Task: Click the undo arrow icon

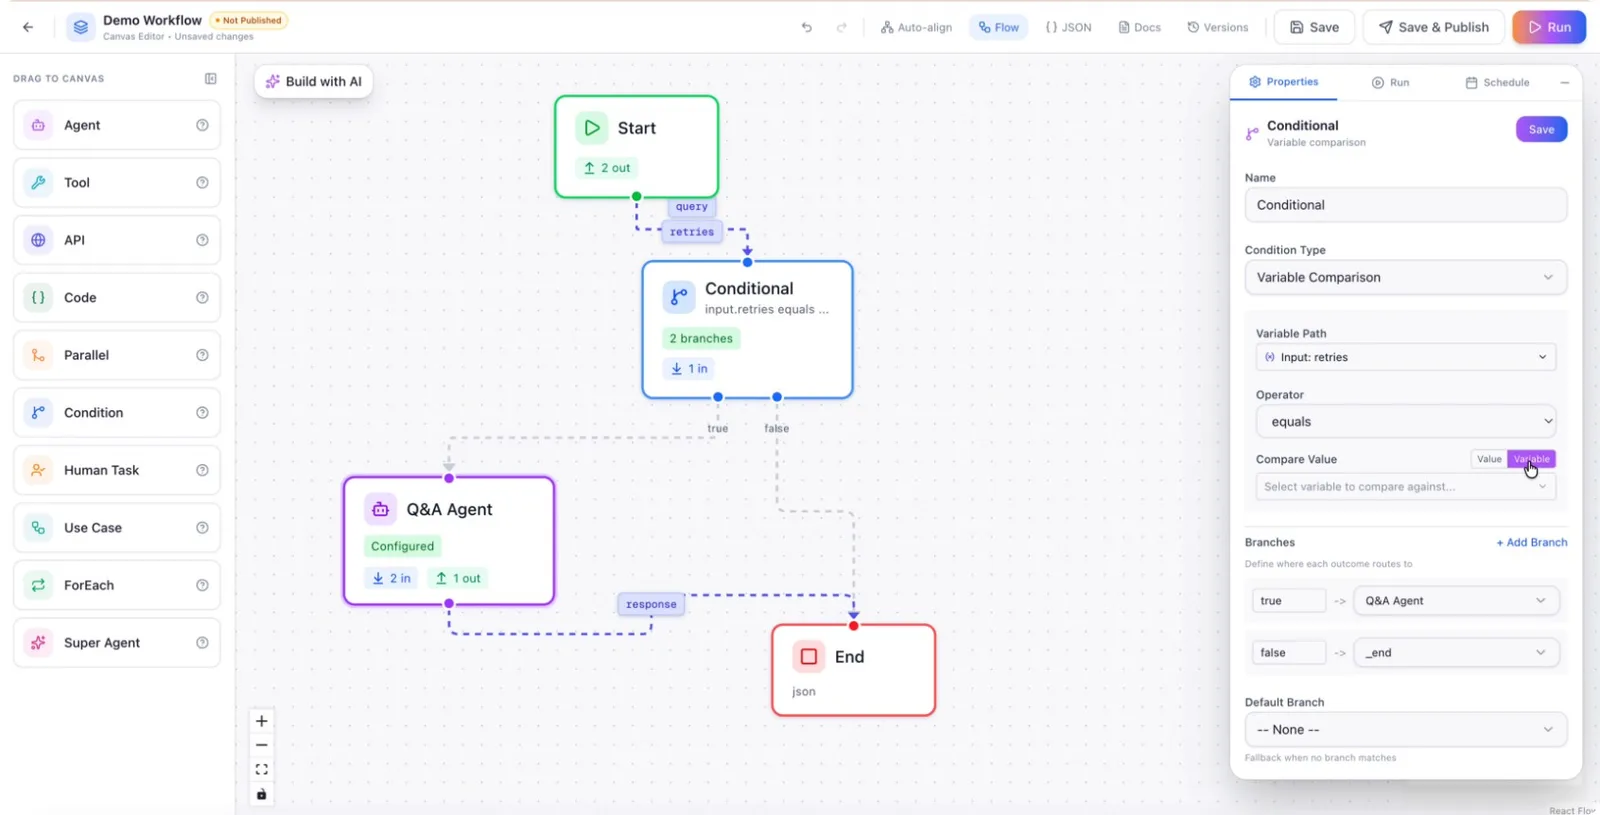Action: click(807, 27)
